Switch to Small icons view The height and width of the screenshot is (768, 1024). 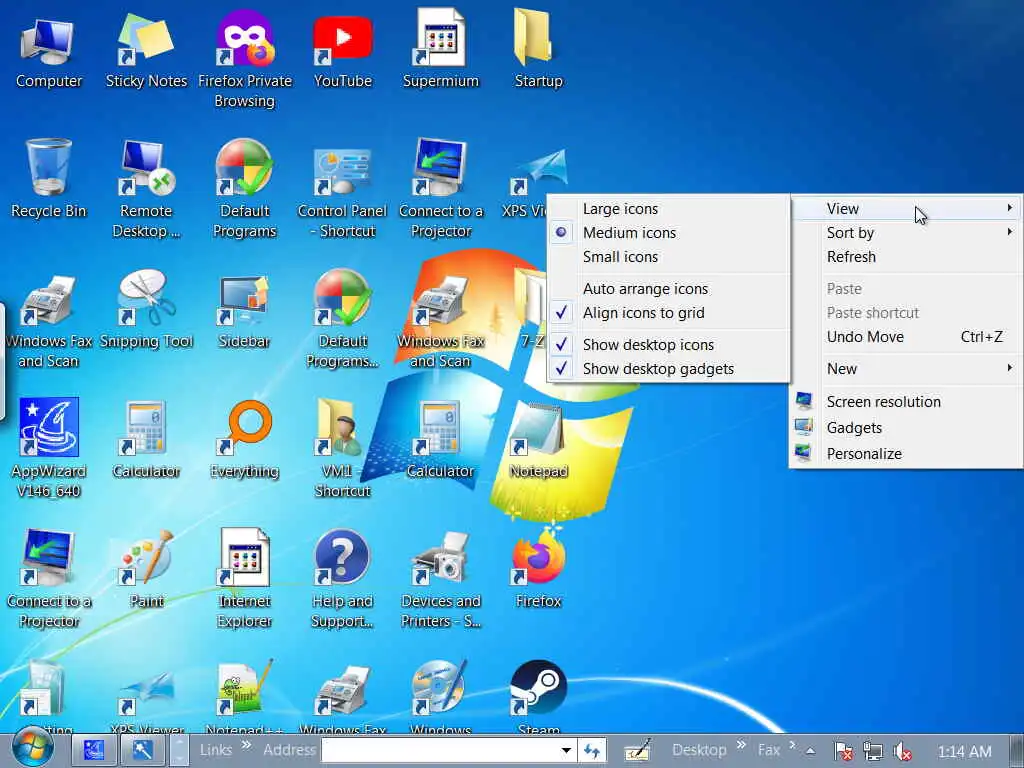(x=668, y=257)
